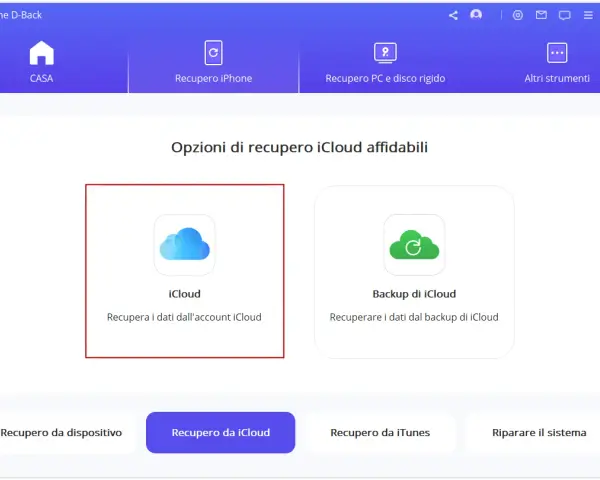
Task: Click the share icon in title bar
Action: [x=453, y=15]
